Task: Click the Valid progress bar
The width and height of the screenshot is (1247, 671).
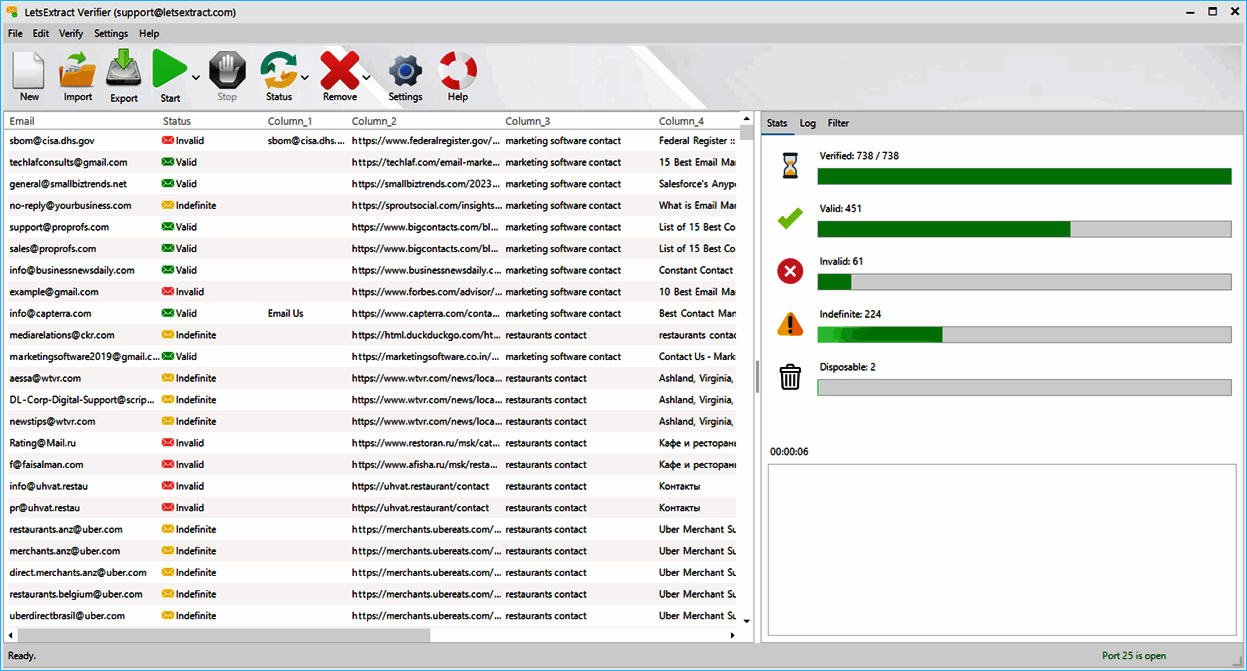Action: pos(1024,229)
